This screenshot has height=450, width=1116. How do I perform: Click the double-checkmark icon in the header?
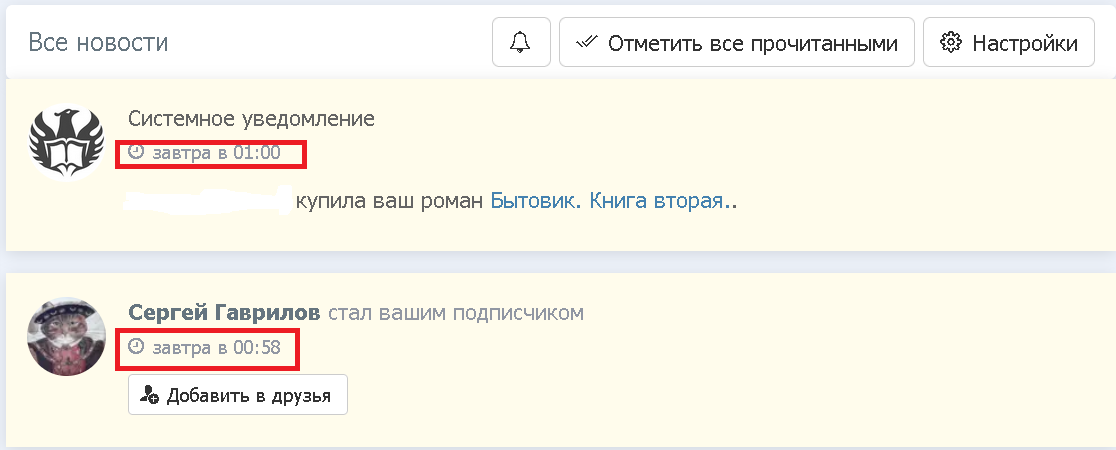pyautogui.click(x=586, y=43)
